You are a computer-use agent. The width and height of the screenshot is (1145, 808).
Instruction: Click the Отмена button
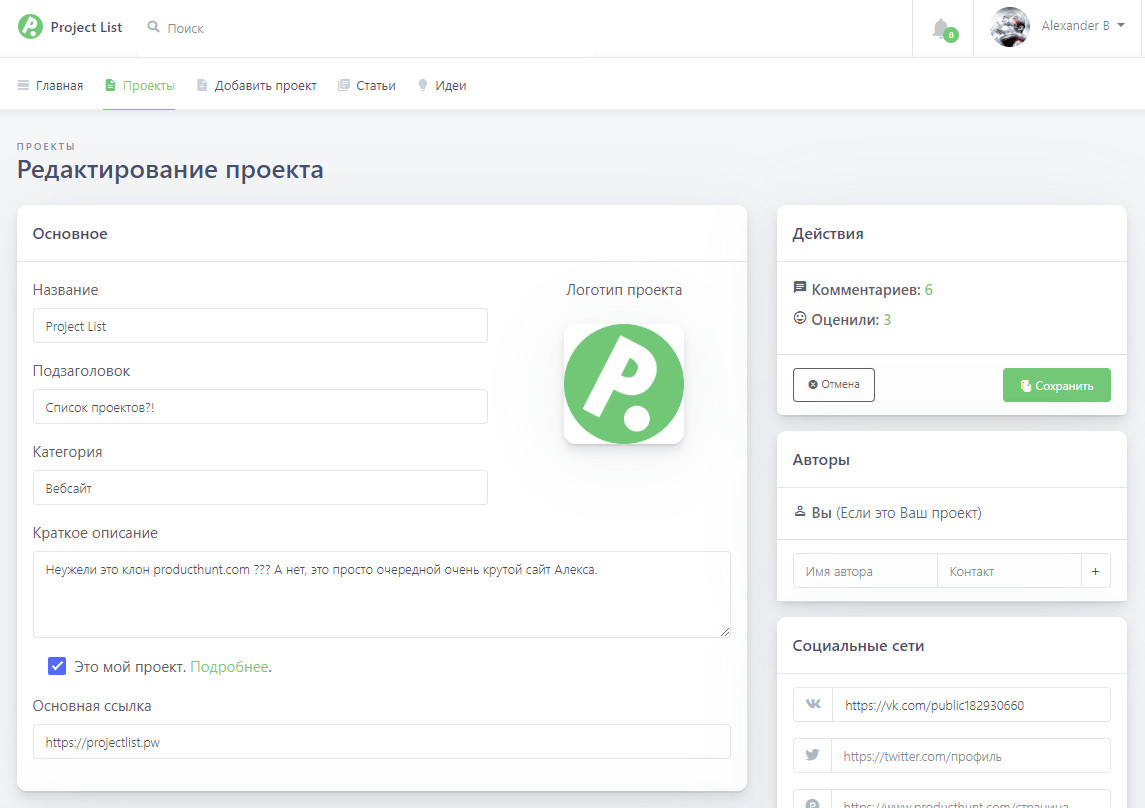[x=833, y=385]
